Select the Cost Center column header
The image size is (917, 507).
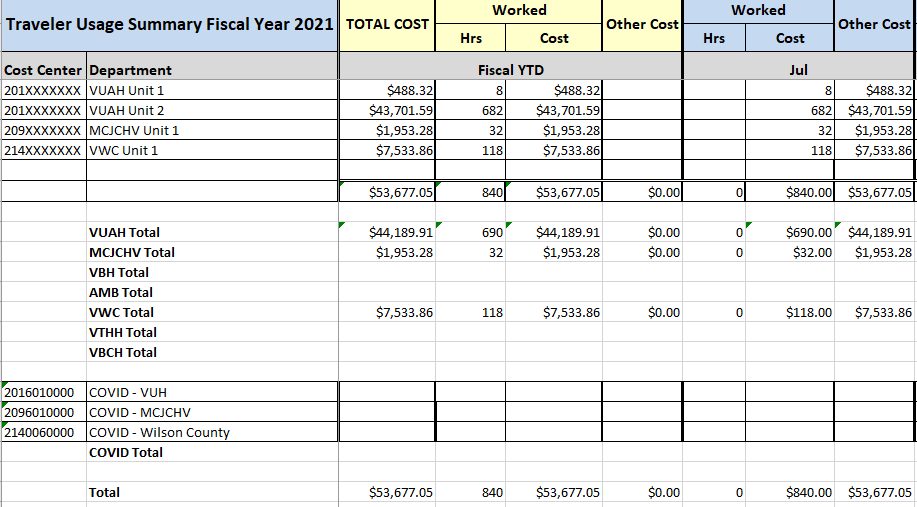pyautogui.click(x=44, y=70)
